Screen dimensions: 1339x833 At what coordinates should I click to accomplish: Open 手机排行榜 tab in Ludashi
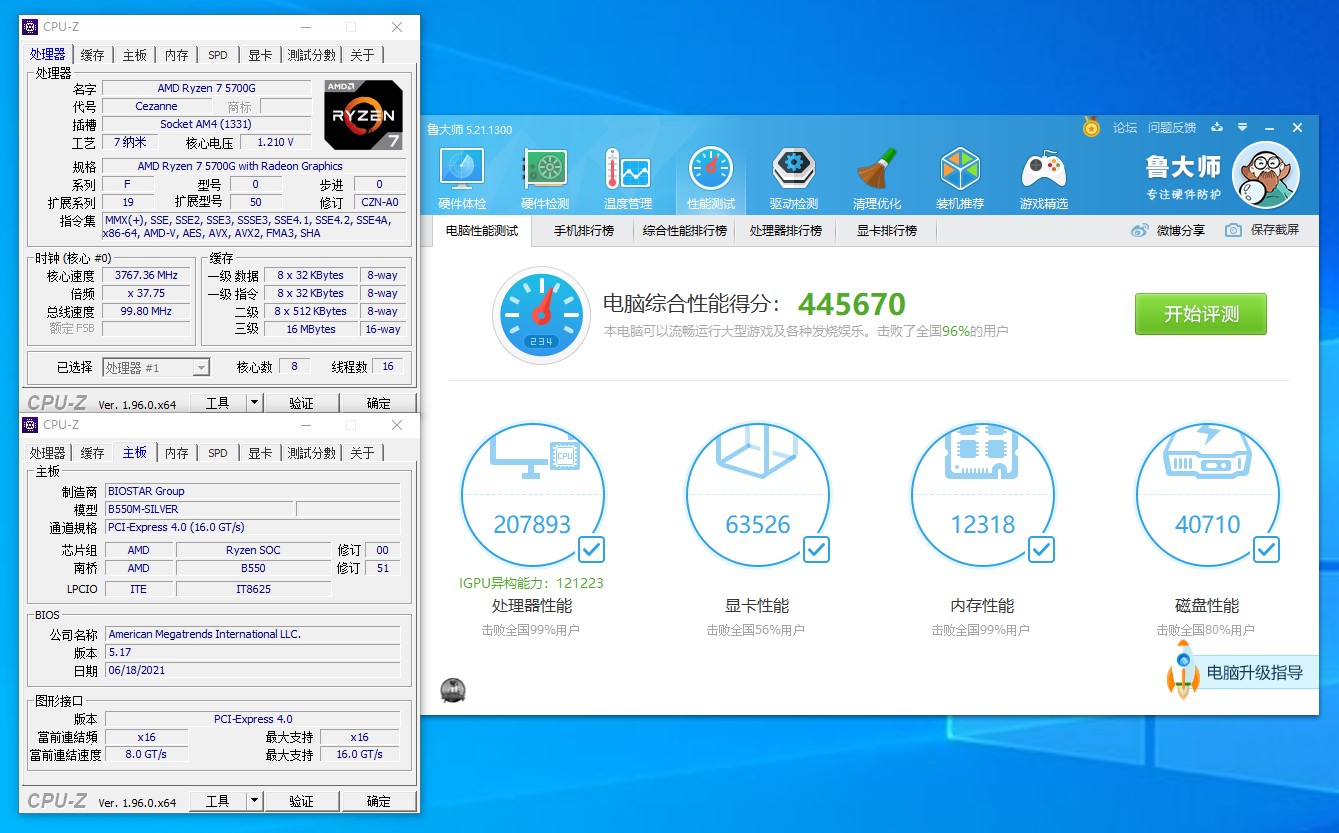[x=585, y=231]
